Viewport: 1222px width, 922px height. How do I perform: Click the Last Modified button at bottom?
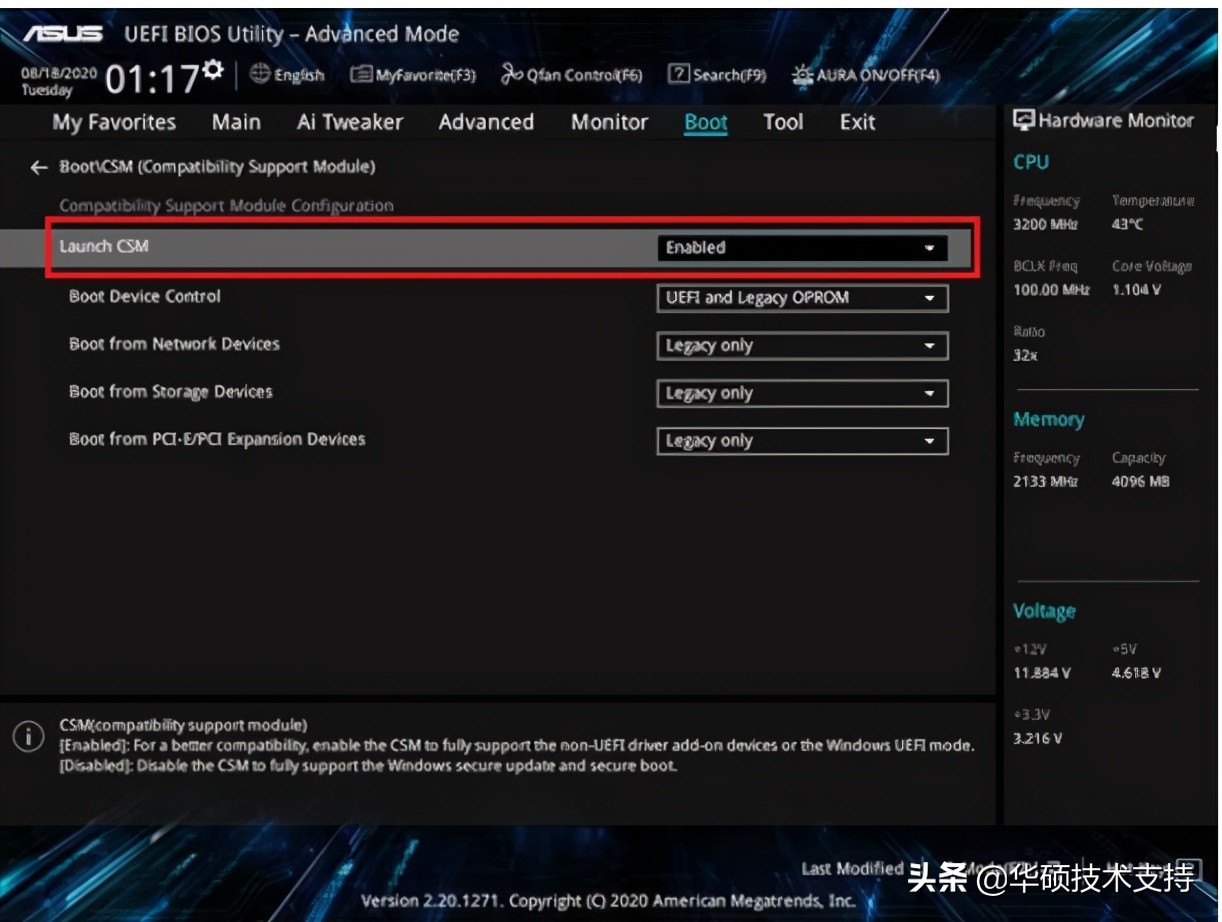coord(852,869)
